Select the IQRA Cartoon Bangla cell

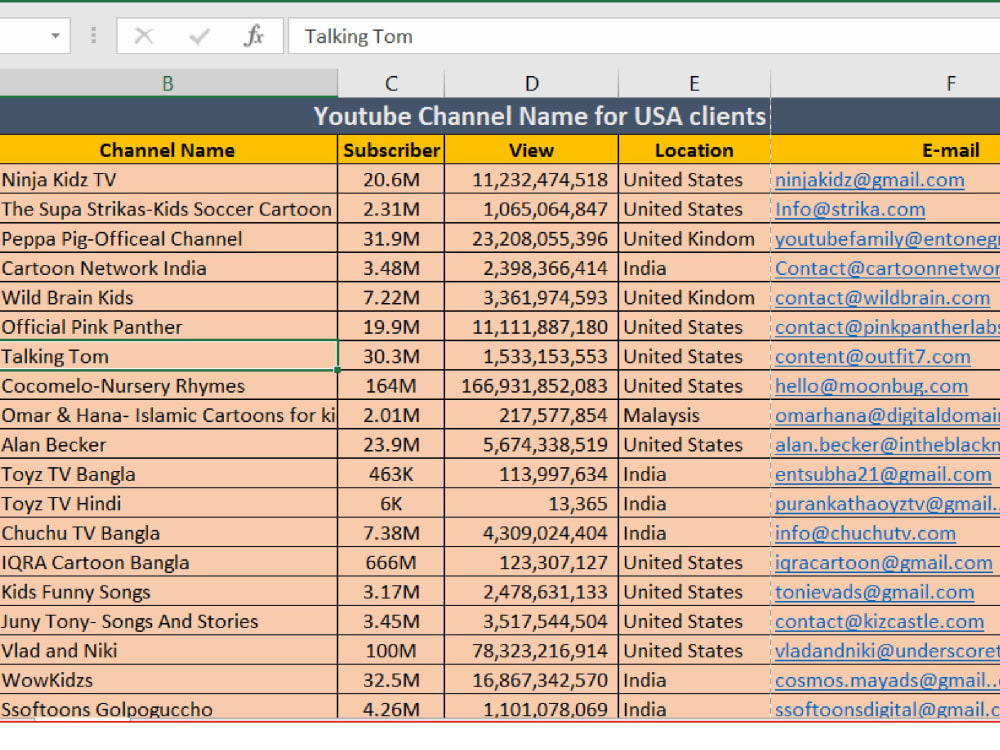[x=168, y=562]
